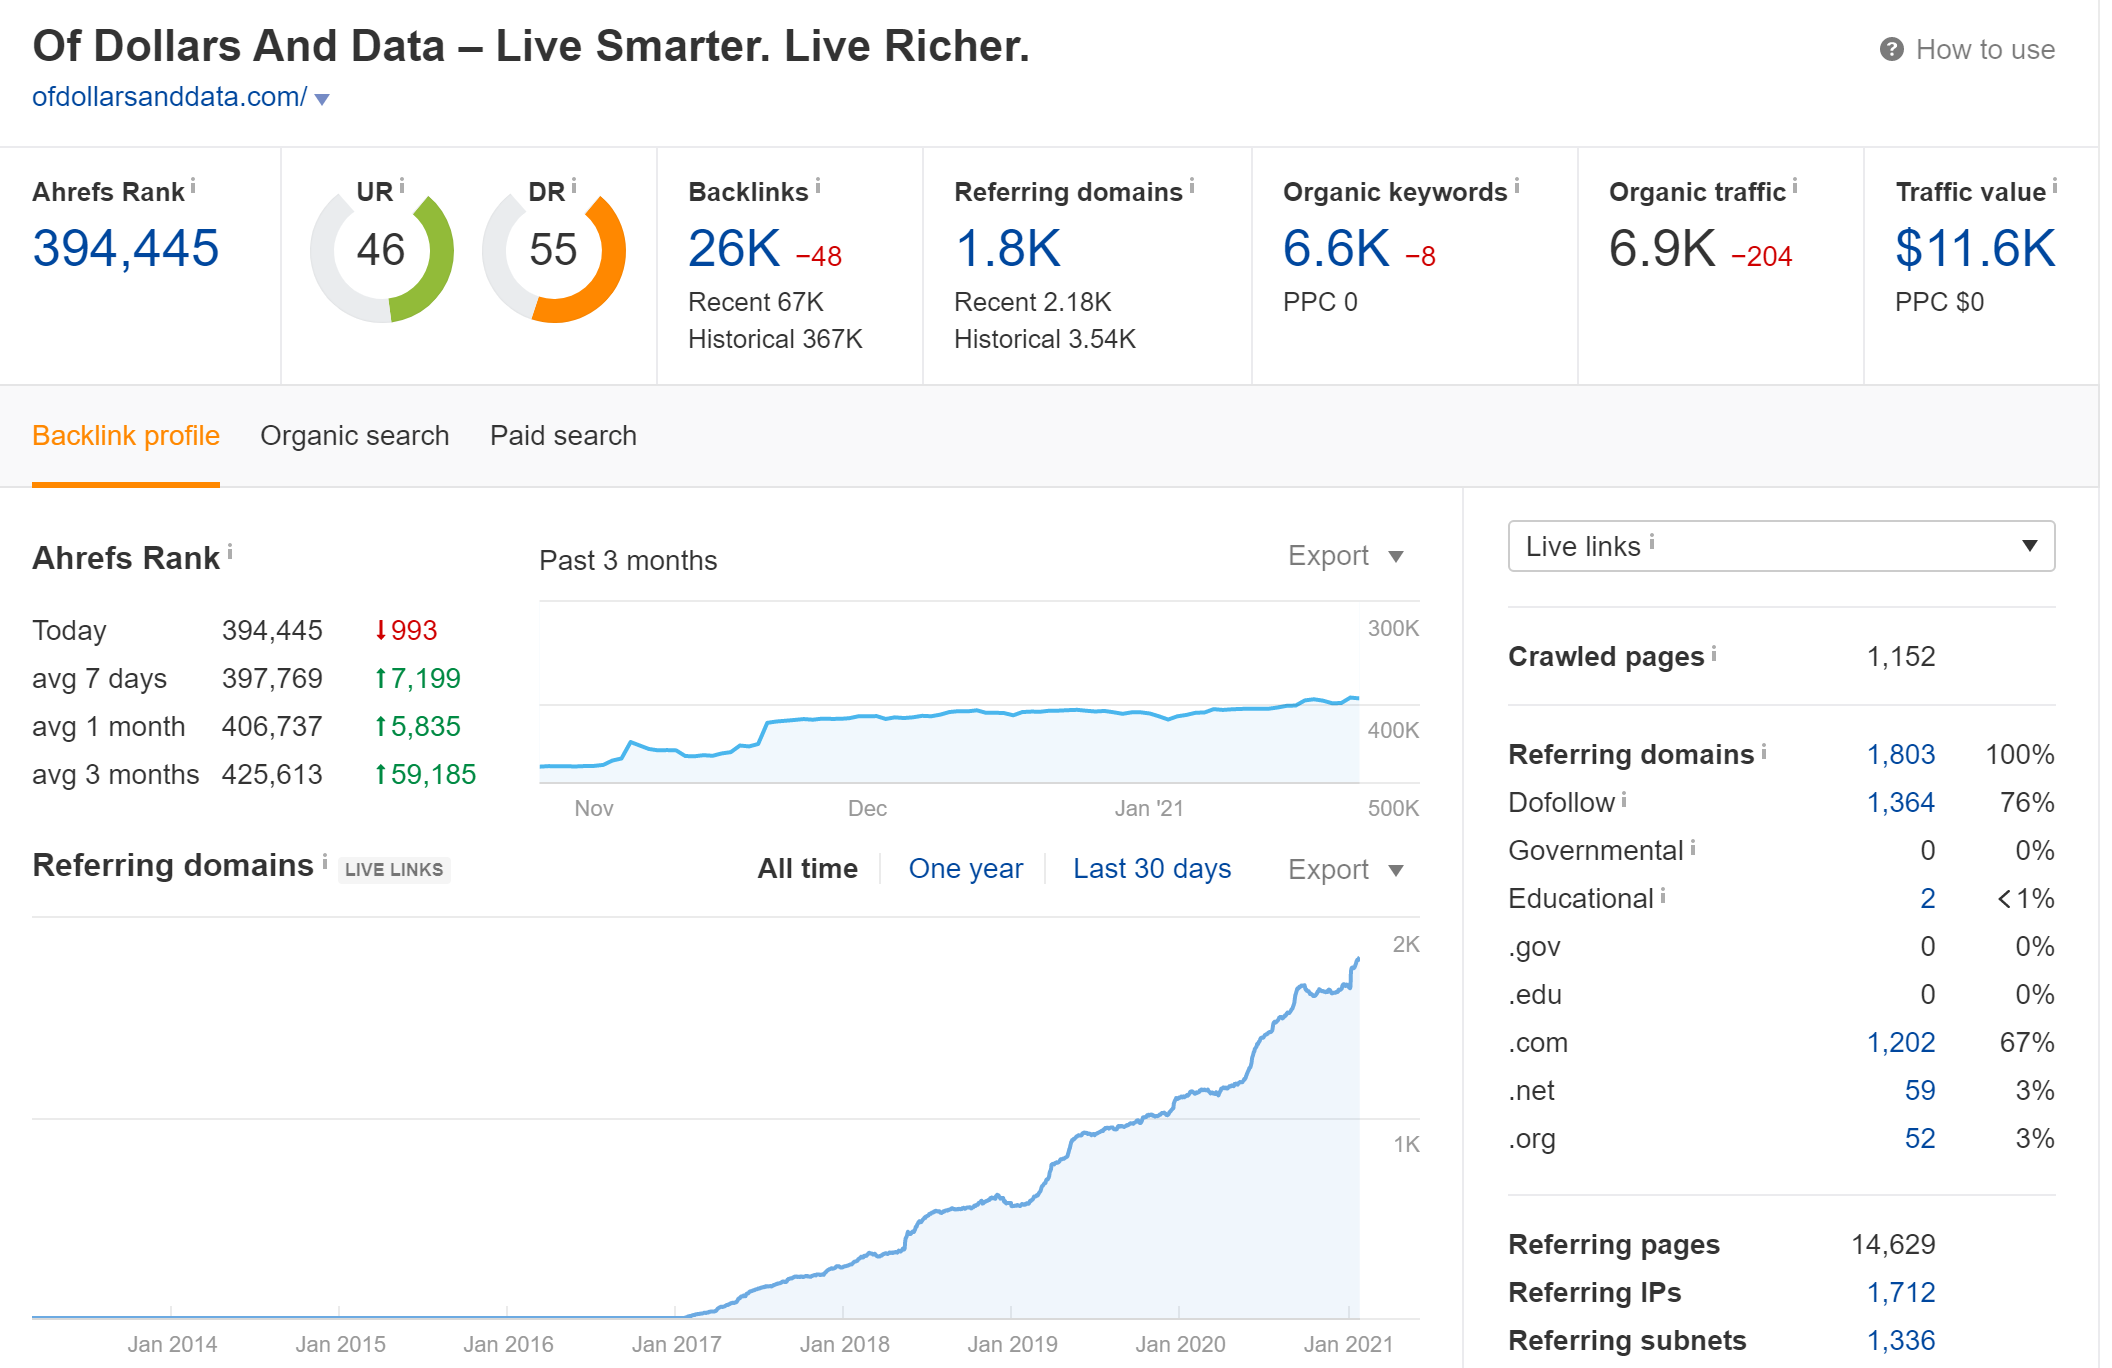Click the info icon next to UR
Viewport: 2112px width, 1368px height.
click(402, 185)
